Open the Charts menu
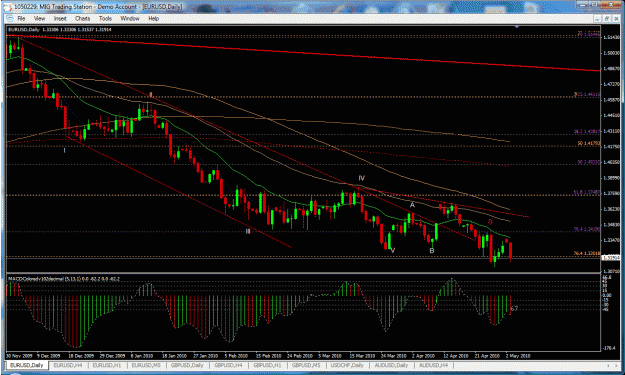625x375 pixels. (83, 18)
